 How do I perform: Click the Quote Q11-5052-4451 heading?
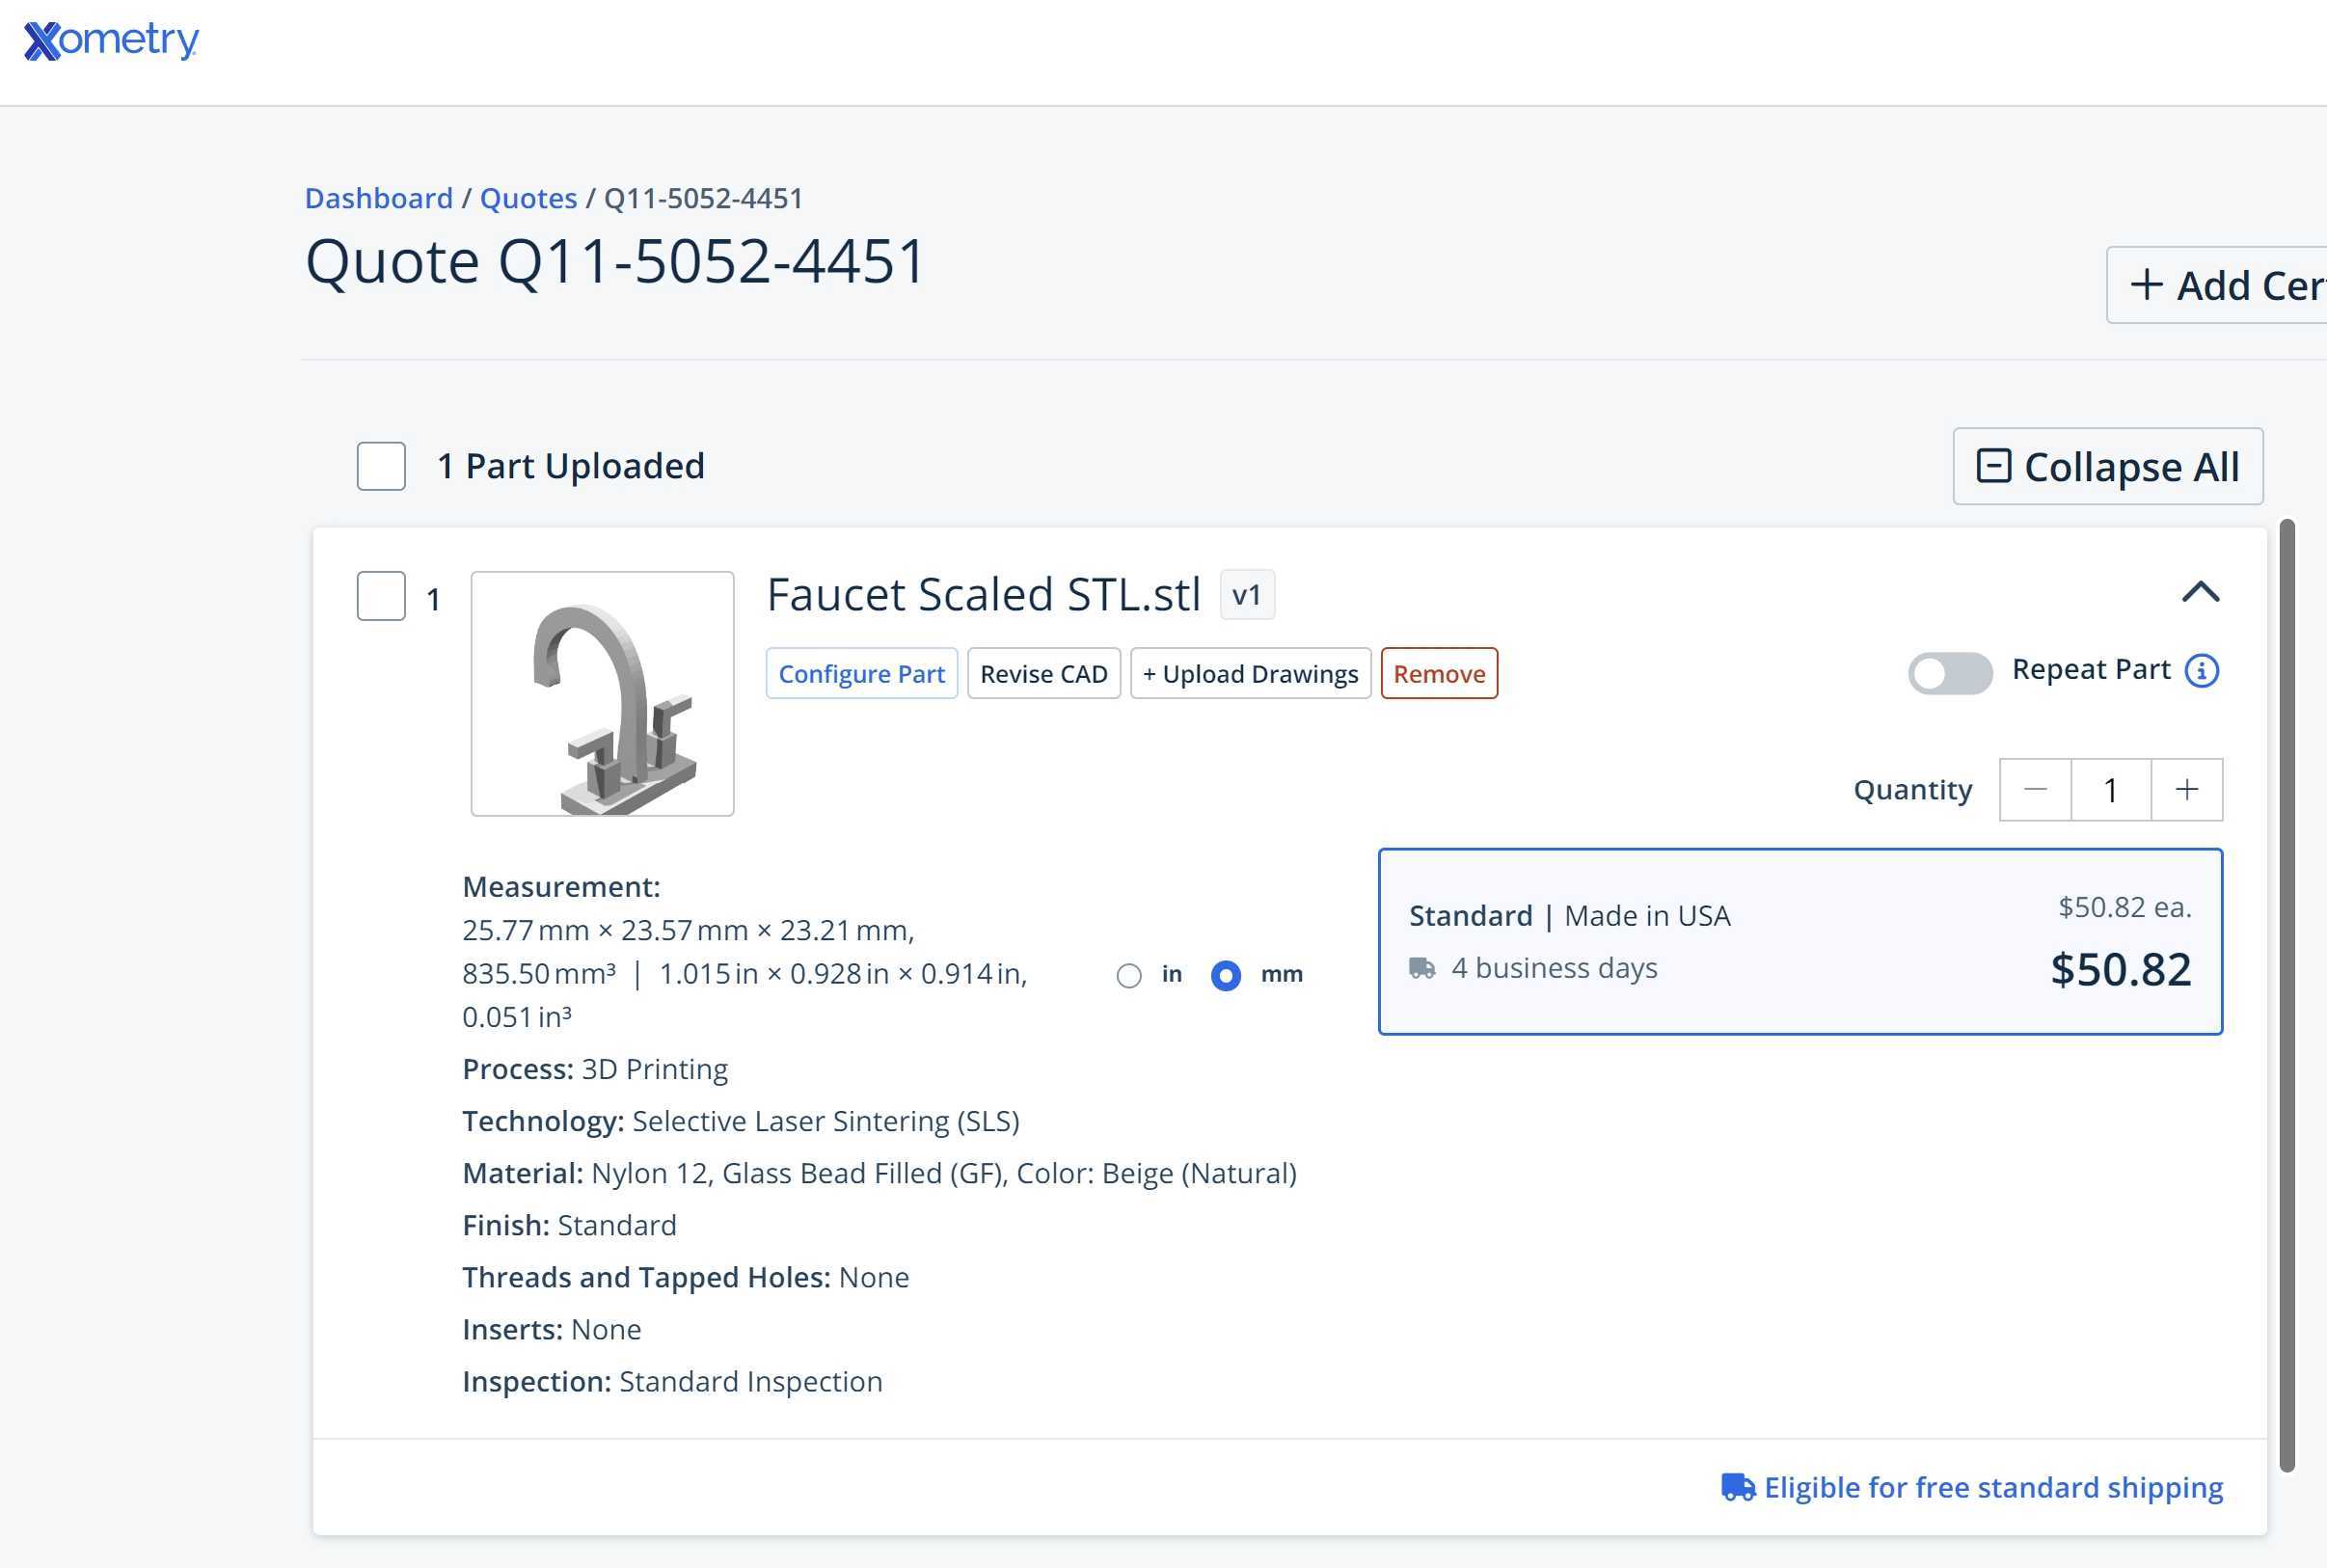[x=616, y=262]
